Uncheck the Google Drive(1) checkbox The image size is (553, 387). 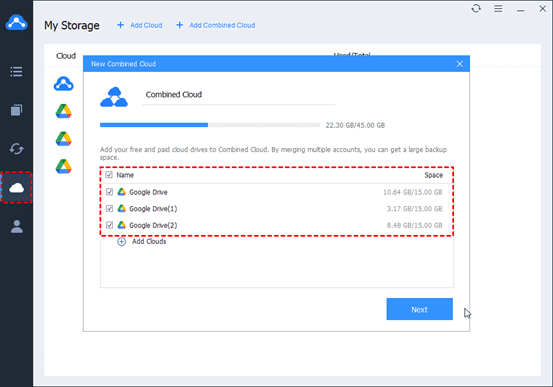[x=109, y=208]
